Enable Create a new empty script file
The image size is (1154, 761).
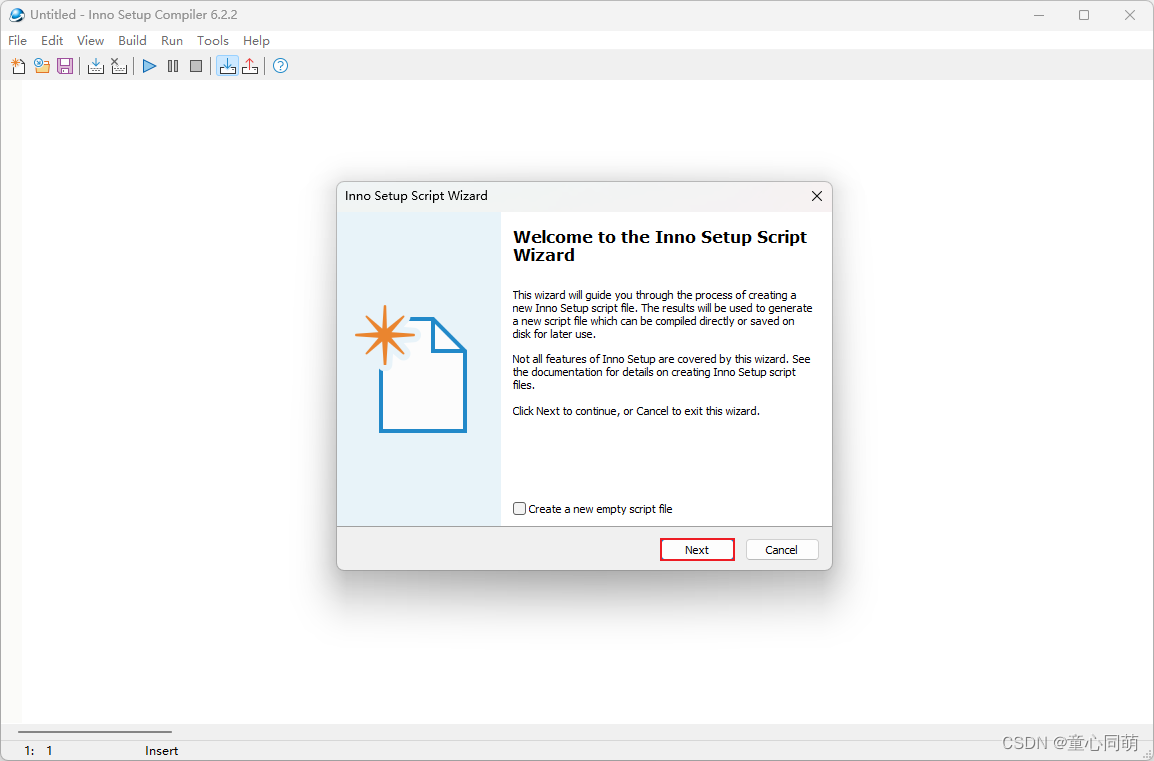point(520,509)
